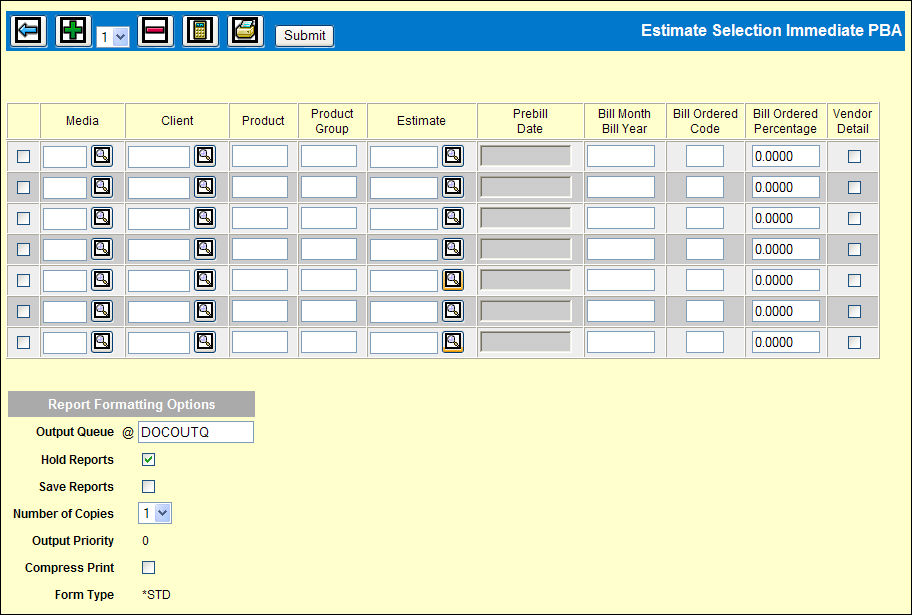The width and height of the screenshot is (912, 615).
Task: Click the second row Bill Ordered Percentage field
Action: (x=786, y=187)
